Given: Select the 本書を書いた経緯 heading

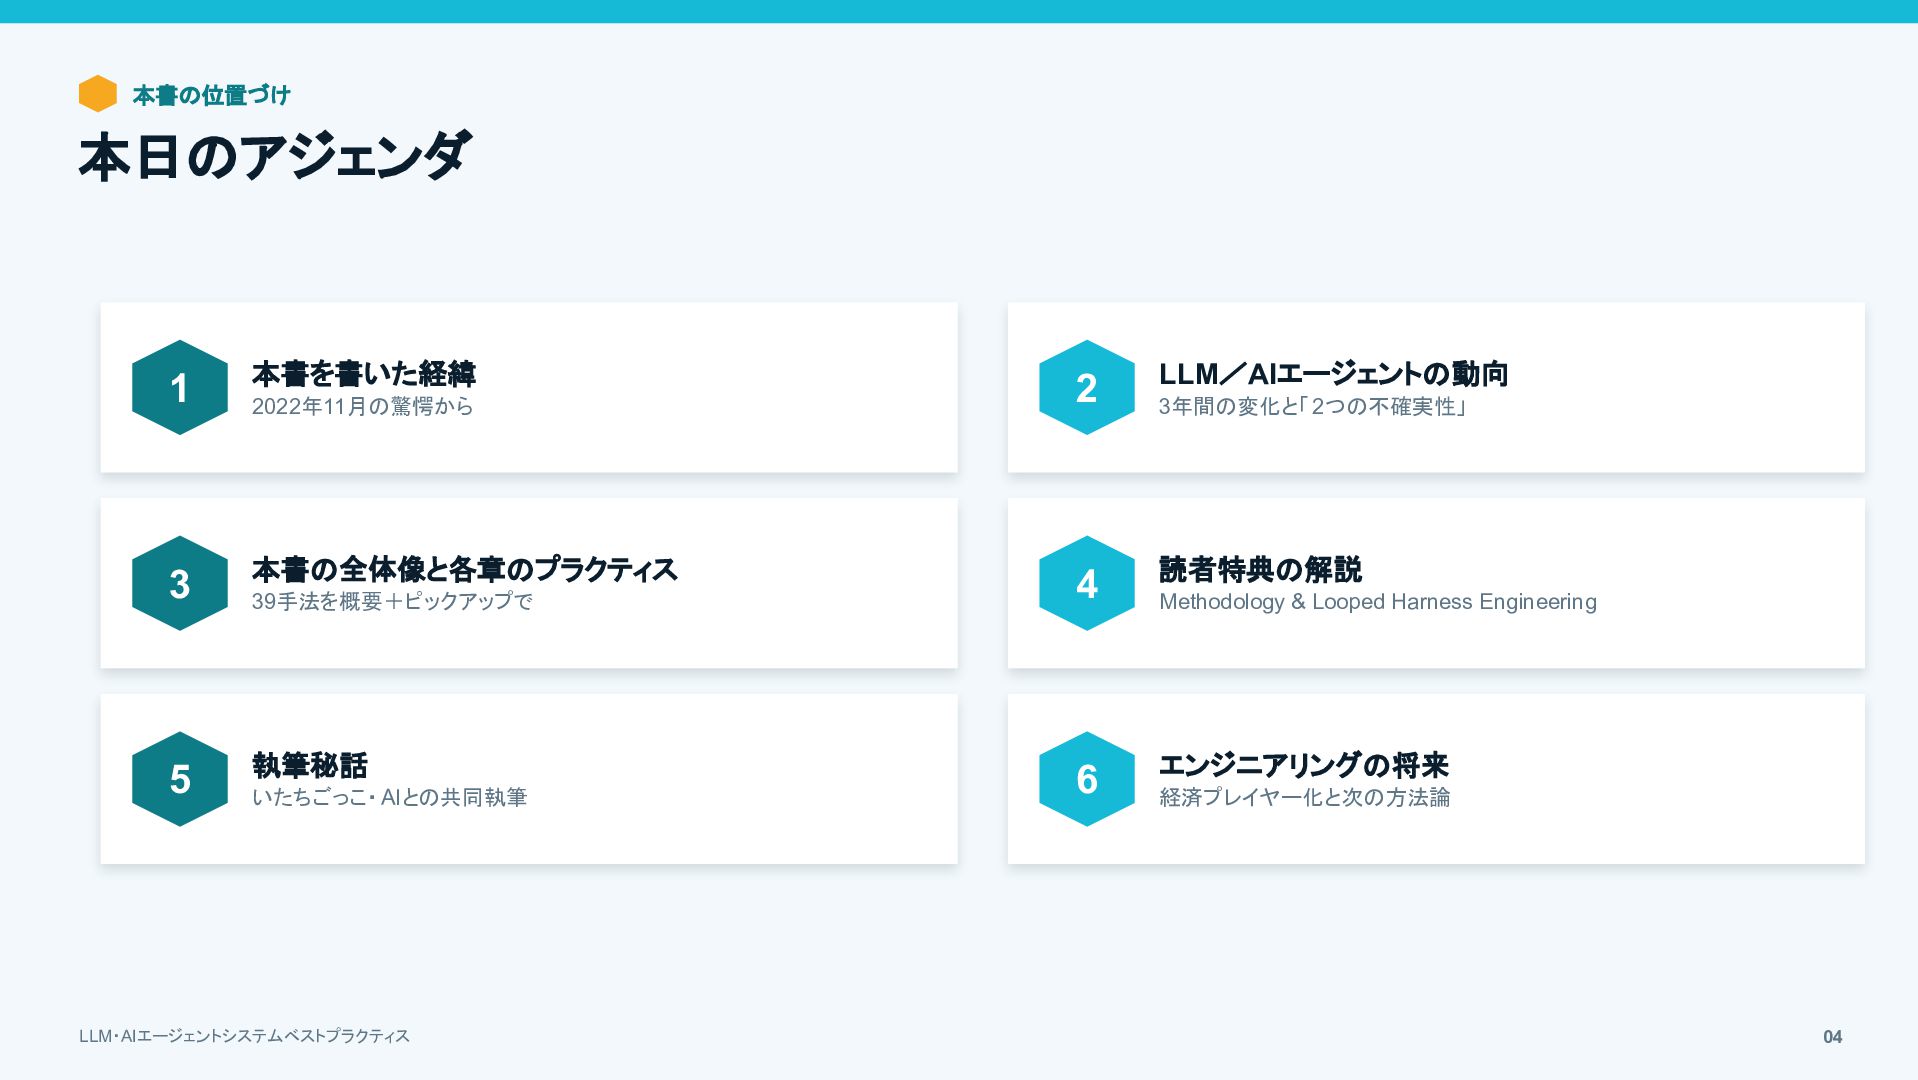Looking at the screenshot, I should 364,374.
